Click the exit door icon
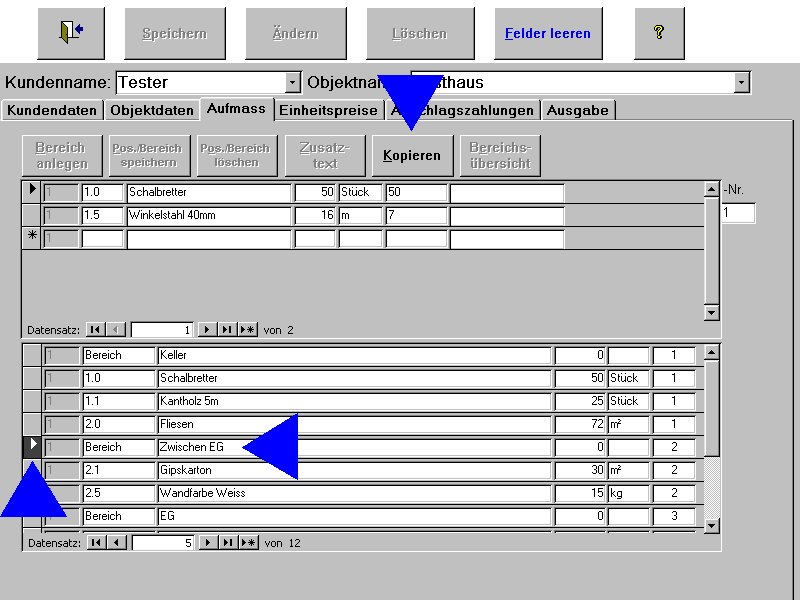This screenshot has width=800, height=600. point(70,32)
